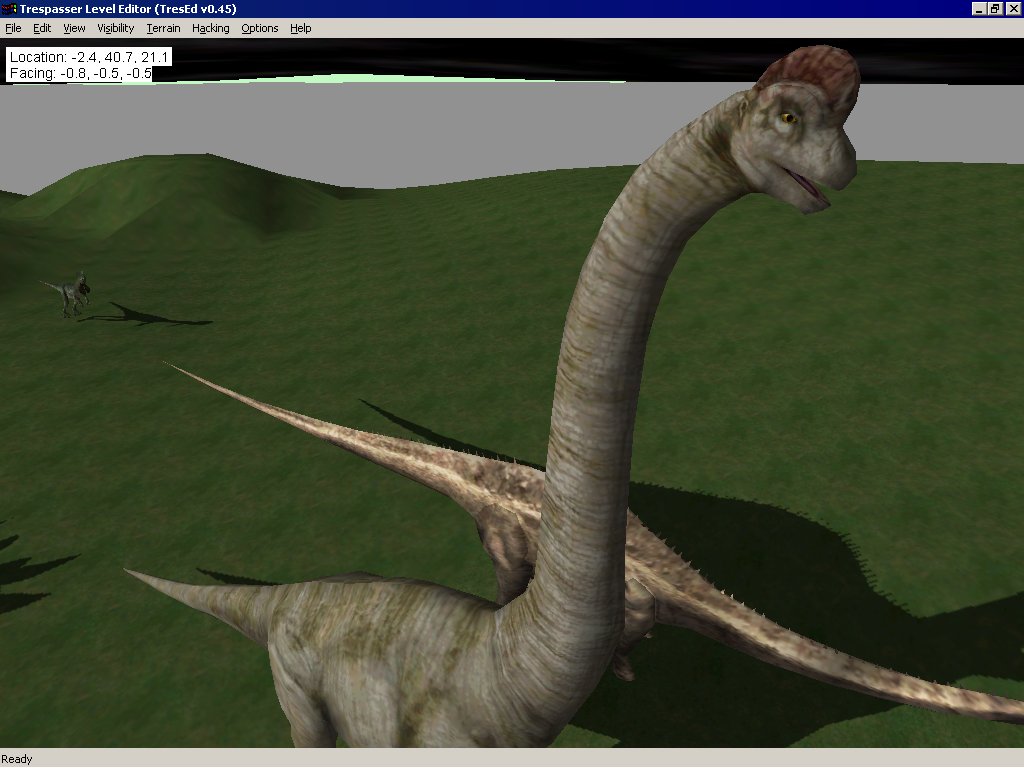
Task: Open the Help menu
Action: pos(300,28)
